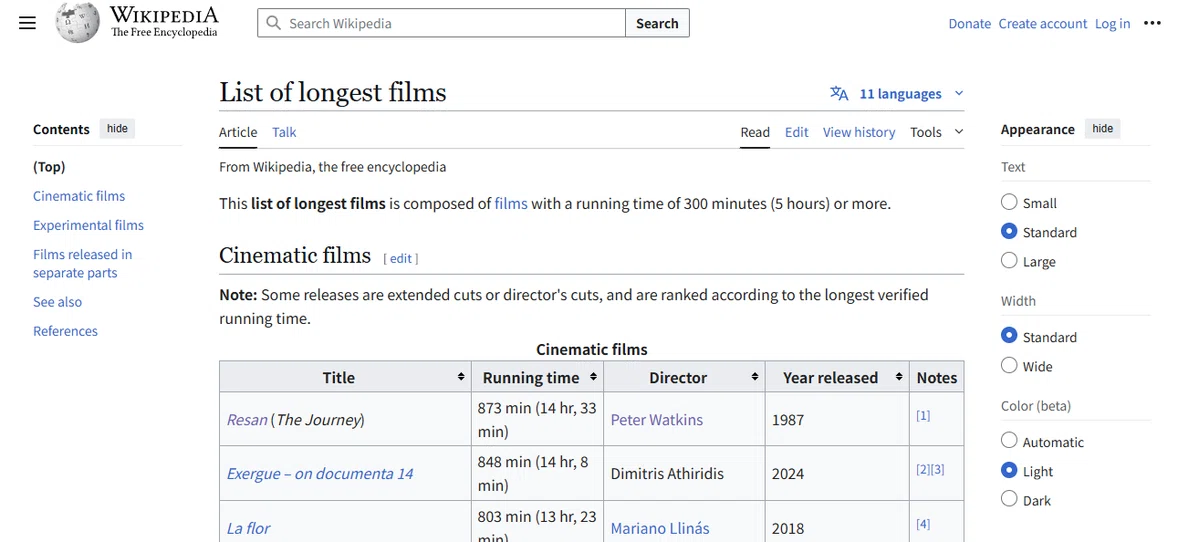
Task: Go to See also in contents
Action: tap(58, 302)
